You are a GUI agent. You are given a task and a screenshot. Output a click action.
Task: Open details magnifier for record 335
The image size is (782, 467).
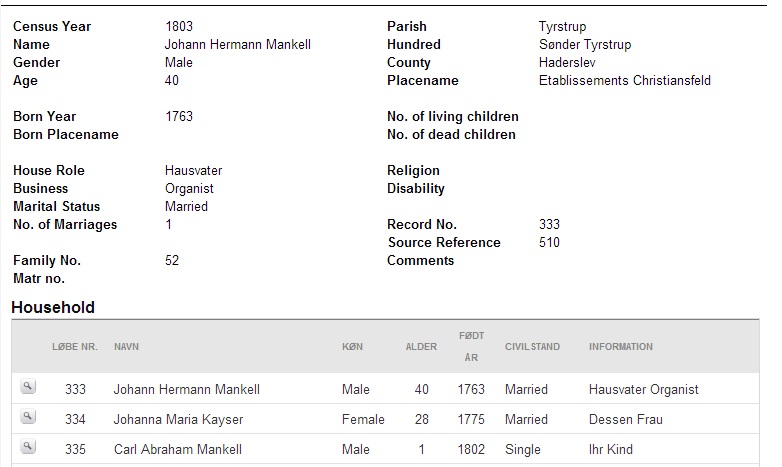(x=28, y=446)
